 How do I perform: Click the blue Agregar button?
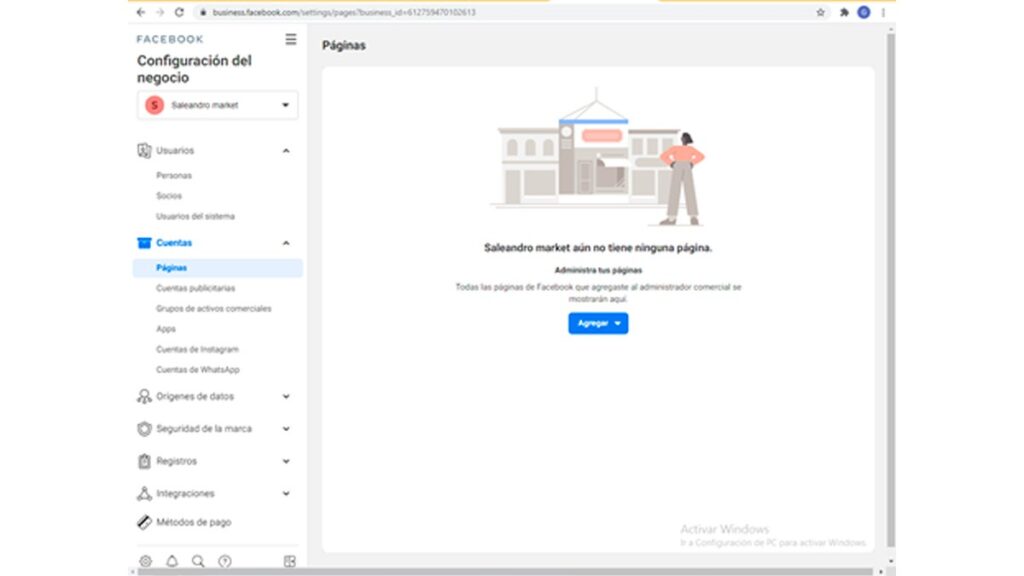(598, 323)
